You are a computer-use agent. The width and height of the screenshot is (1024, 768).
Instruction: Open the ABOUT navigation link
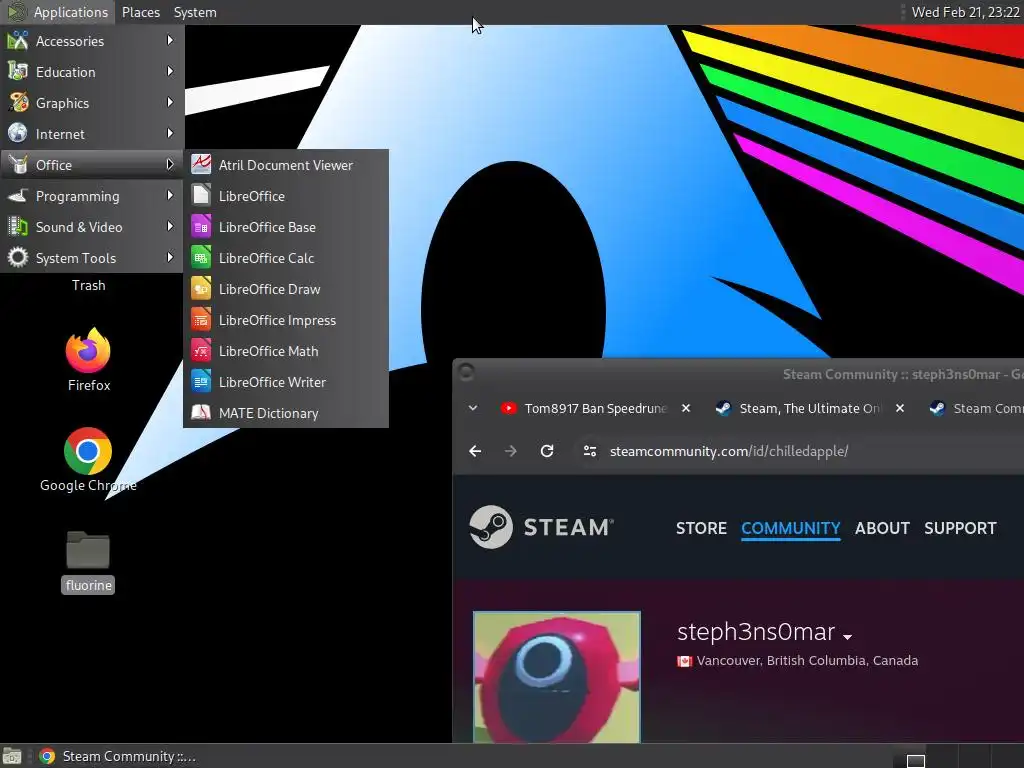tap(882, 528)
